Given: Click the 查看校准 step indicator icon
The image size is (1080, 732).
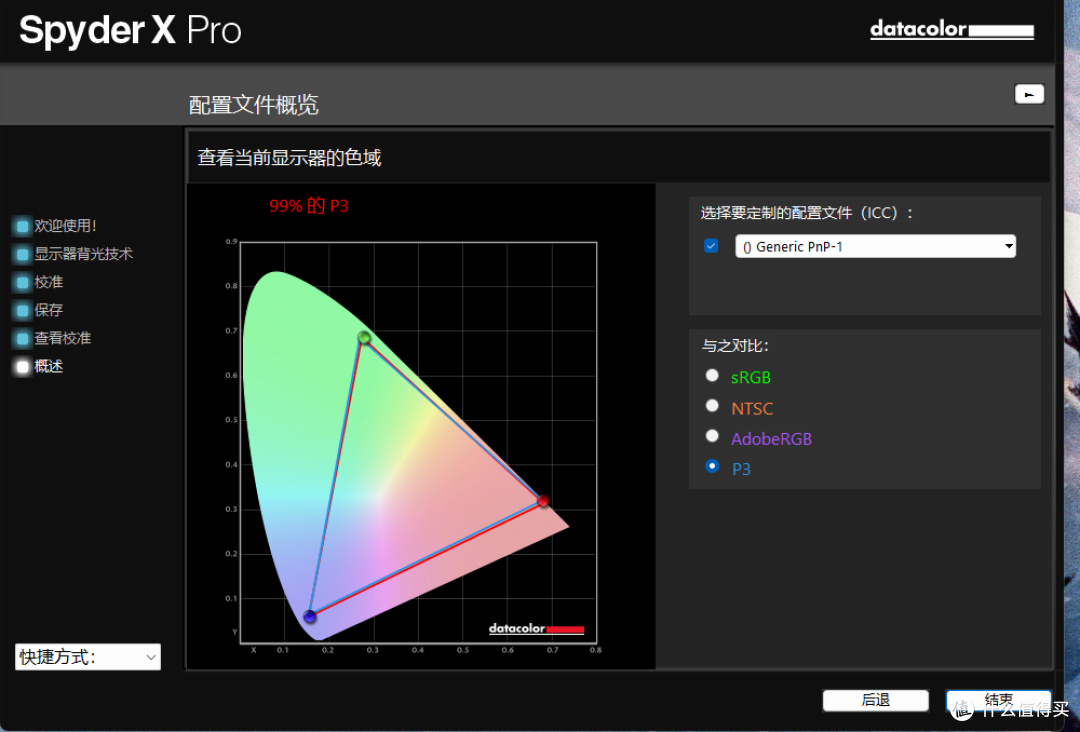Looking at the screenshot, I should pyautogui.click(x=22, y=339).
